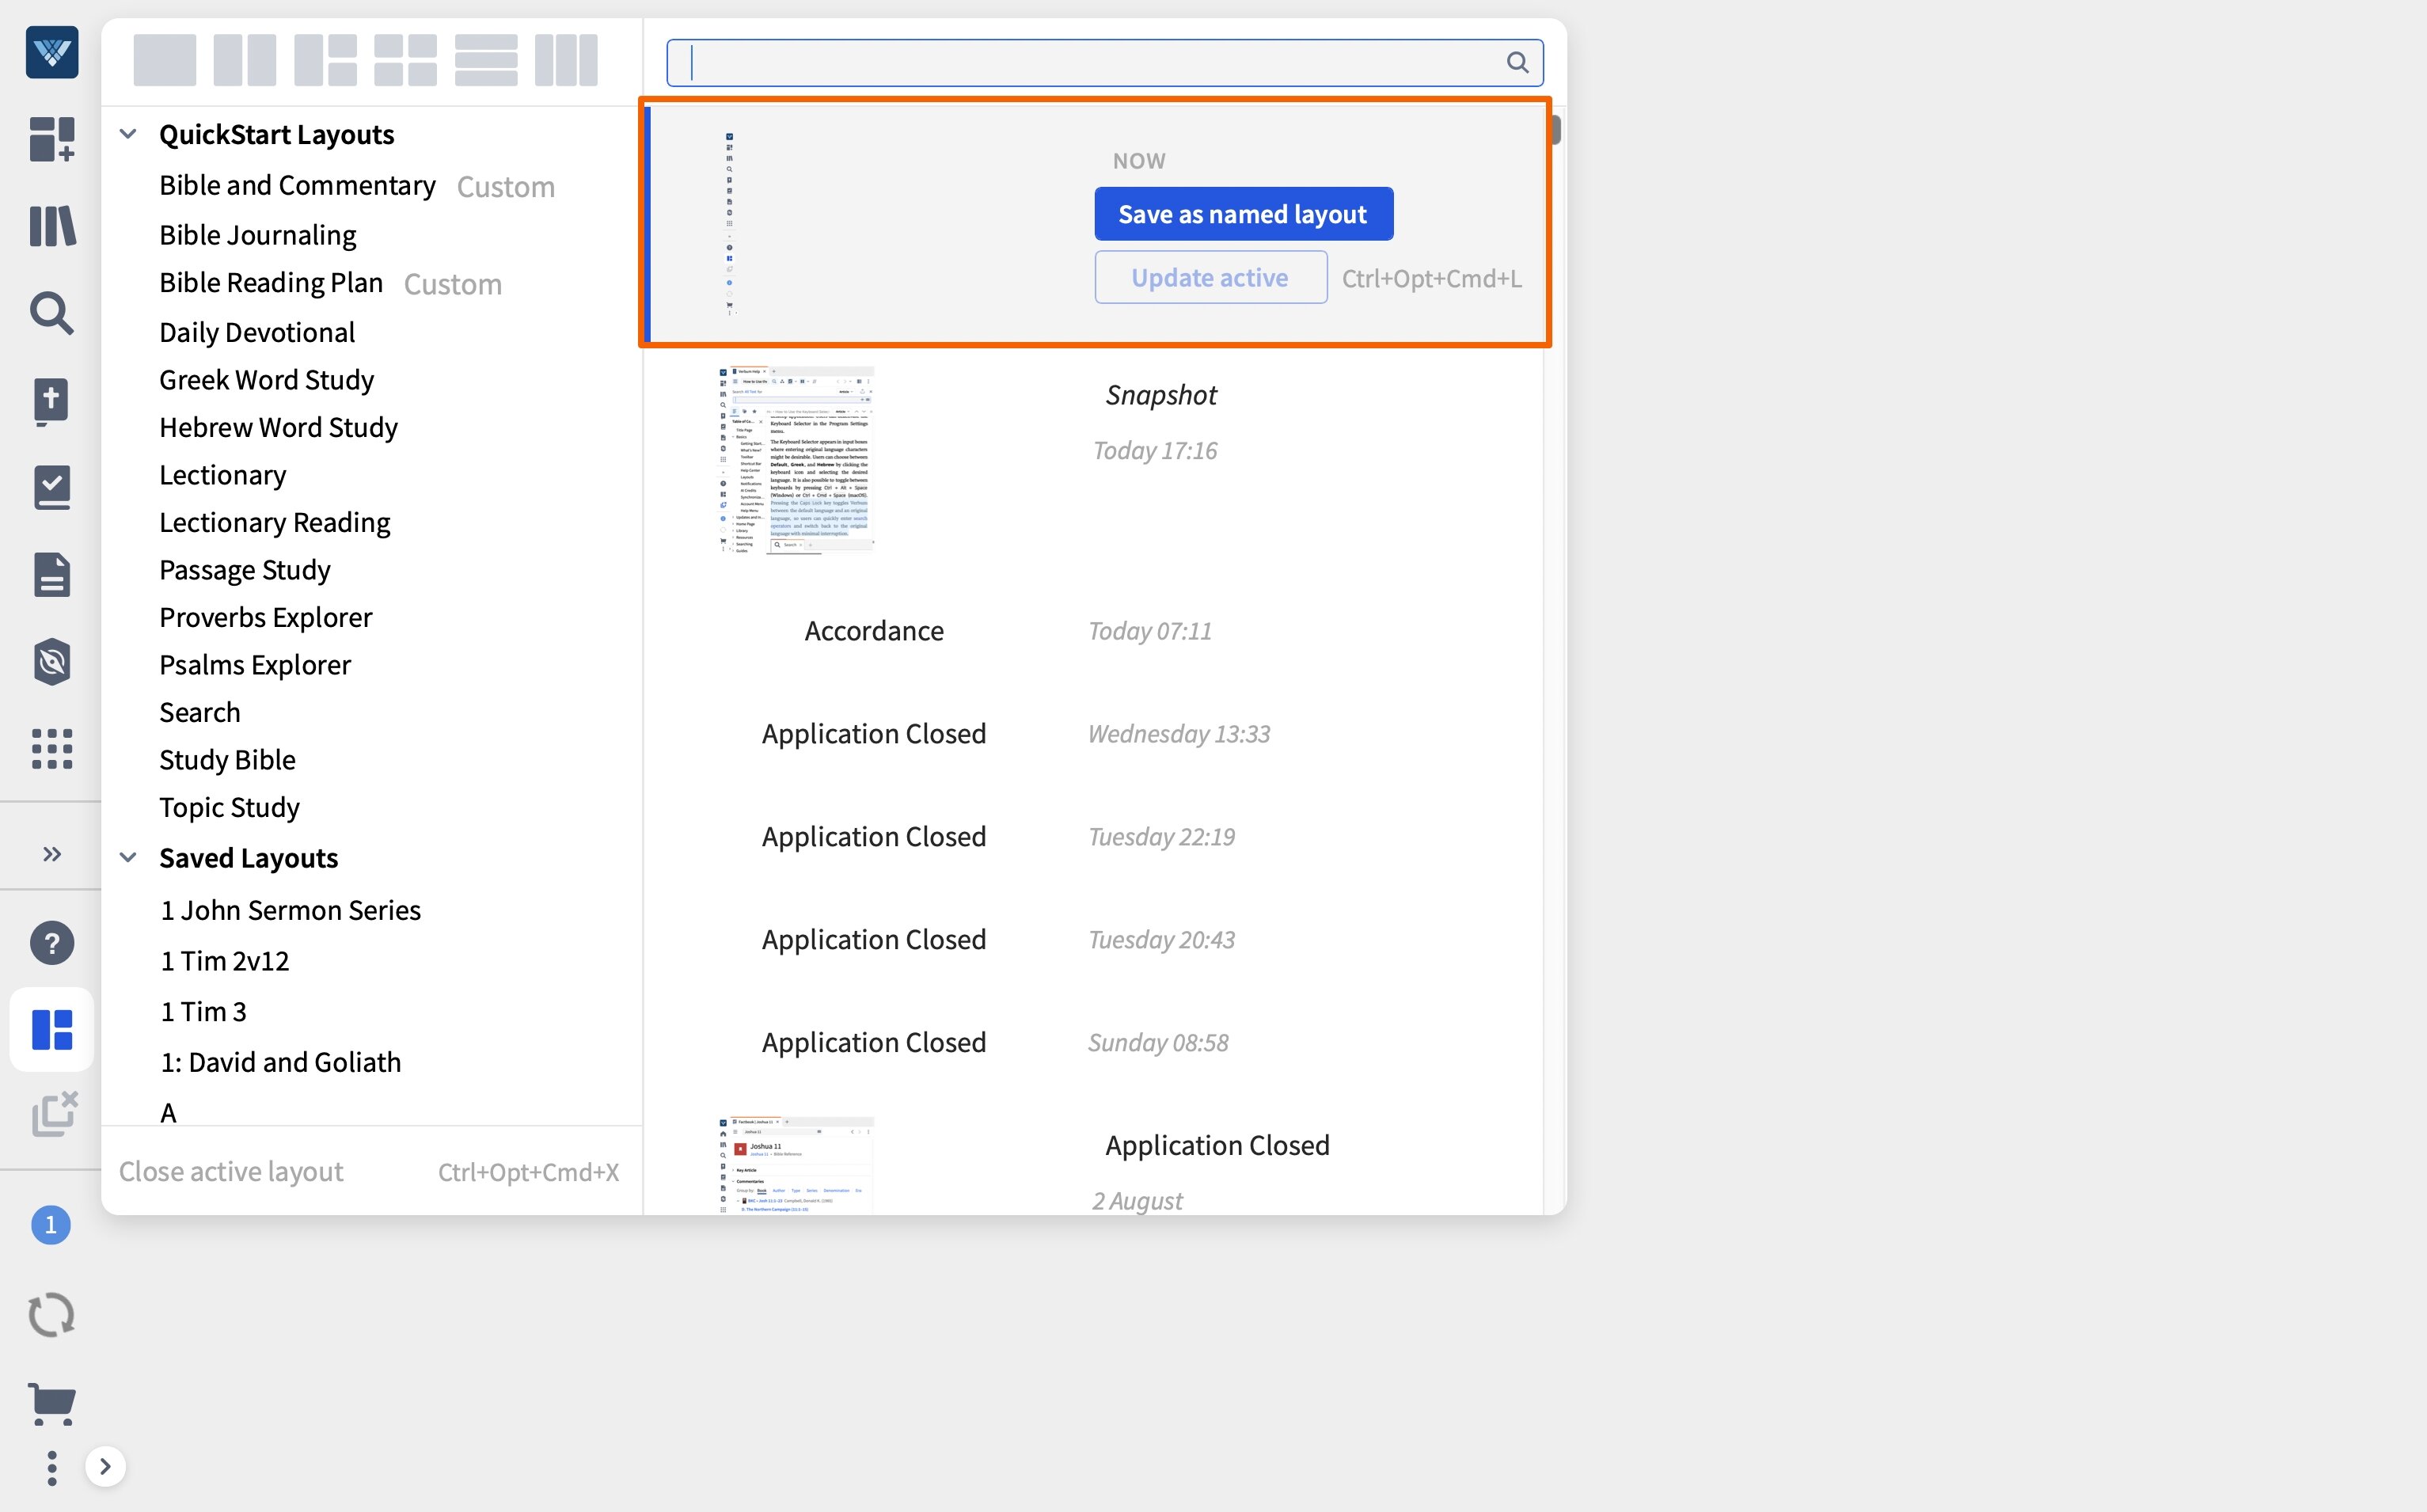Click Save as named layout
Viewport: 2427px width, 1512px height.
[1243, 213]
